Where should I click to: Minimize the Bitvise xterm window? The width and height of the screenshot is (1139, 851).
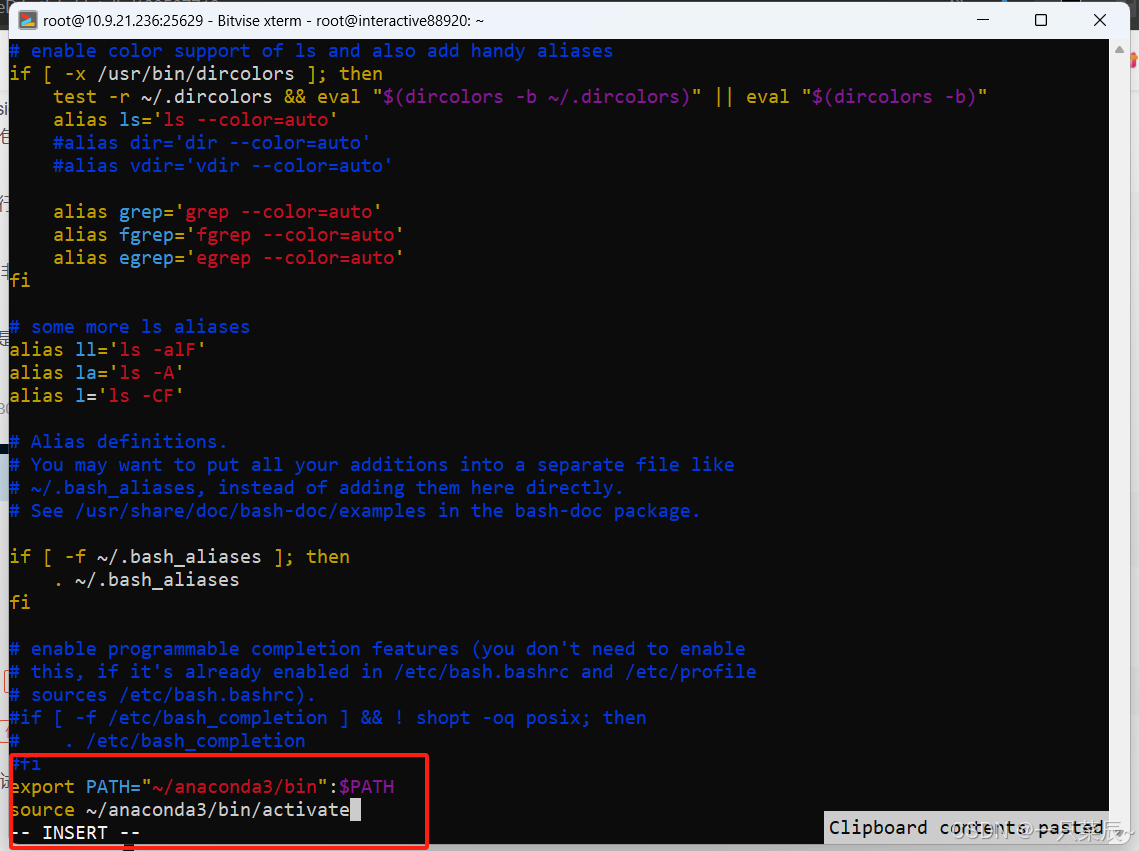983,20
